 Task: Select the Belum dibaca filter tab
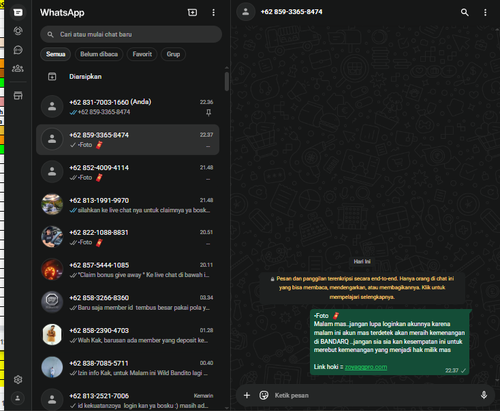pos(99,54)
